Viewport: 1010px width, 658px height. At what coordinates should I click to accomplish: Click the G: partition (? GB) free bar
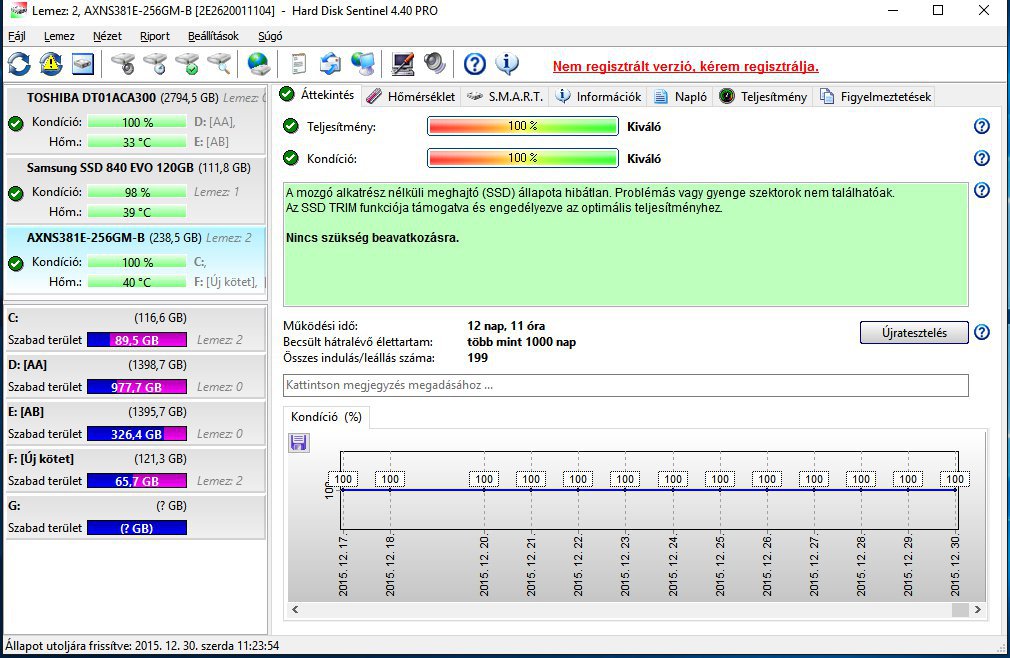tap(137, 528)
